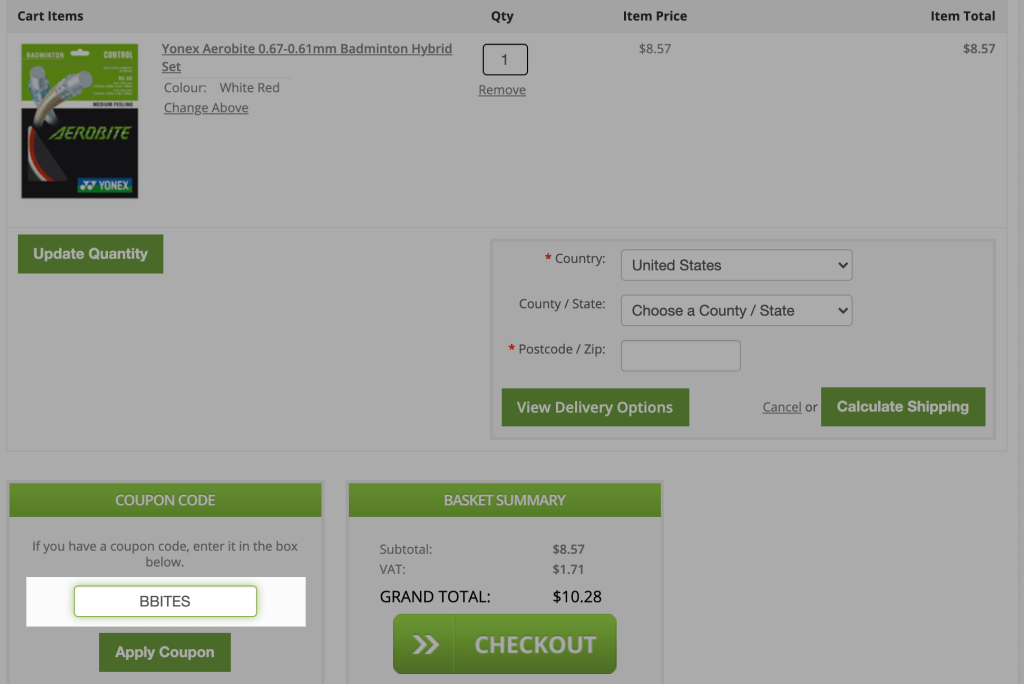This screenshot has height=684, width=1024.
Task: Click the quantity input box
Action: pyautogui.click(x=505, y=60)
